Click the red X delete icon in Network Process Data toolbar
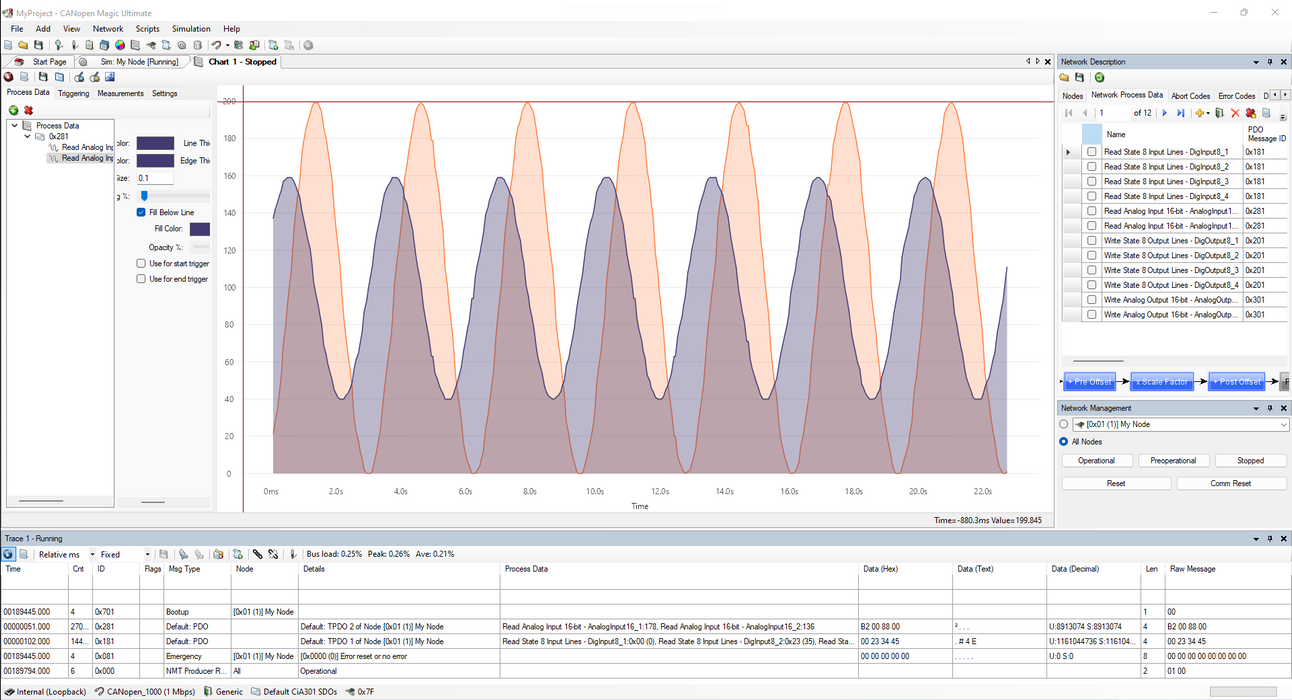1292x700 pixels. (1235, 113)
